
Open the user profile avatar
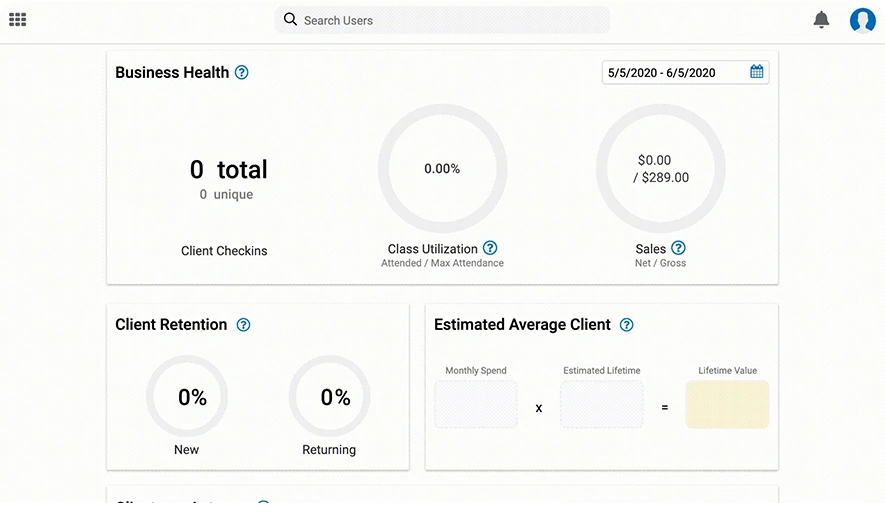point(862,20)
